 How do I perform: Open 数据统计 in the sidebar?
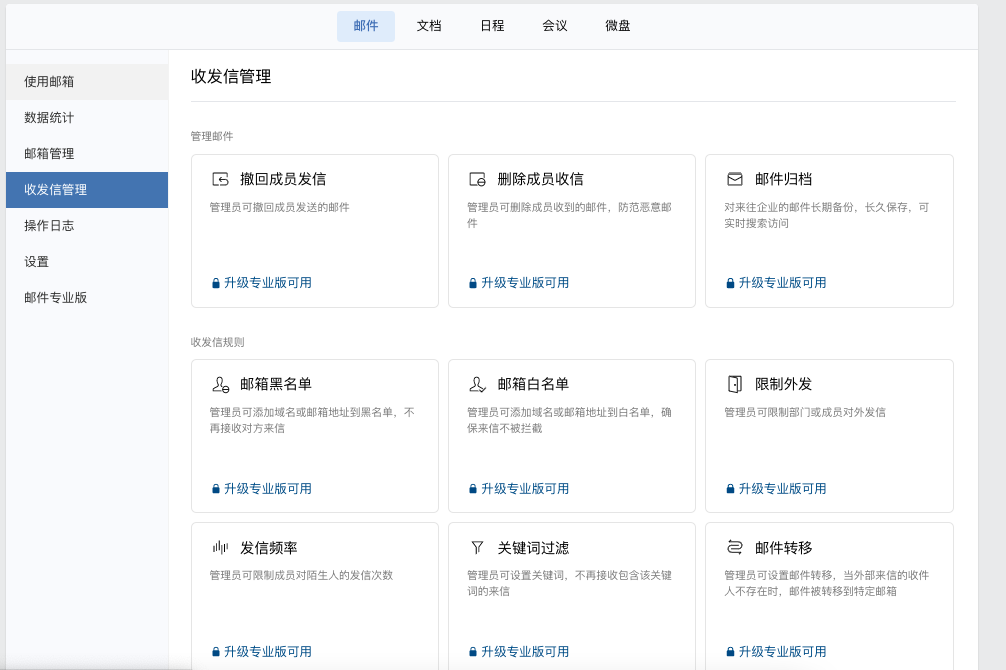pyautogui.click(x=49, y=118)
